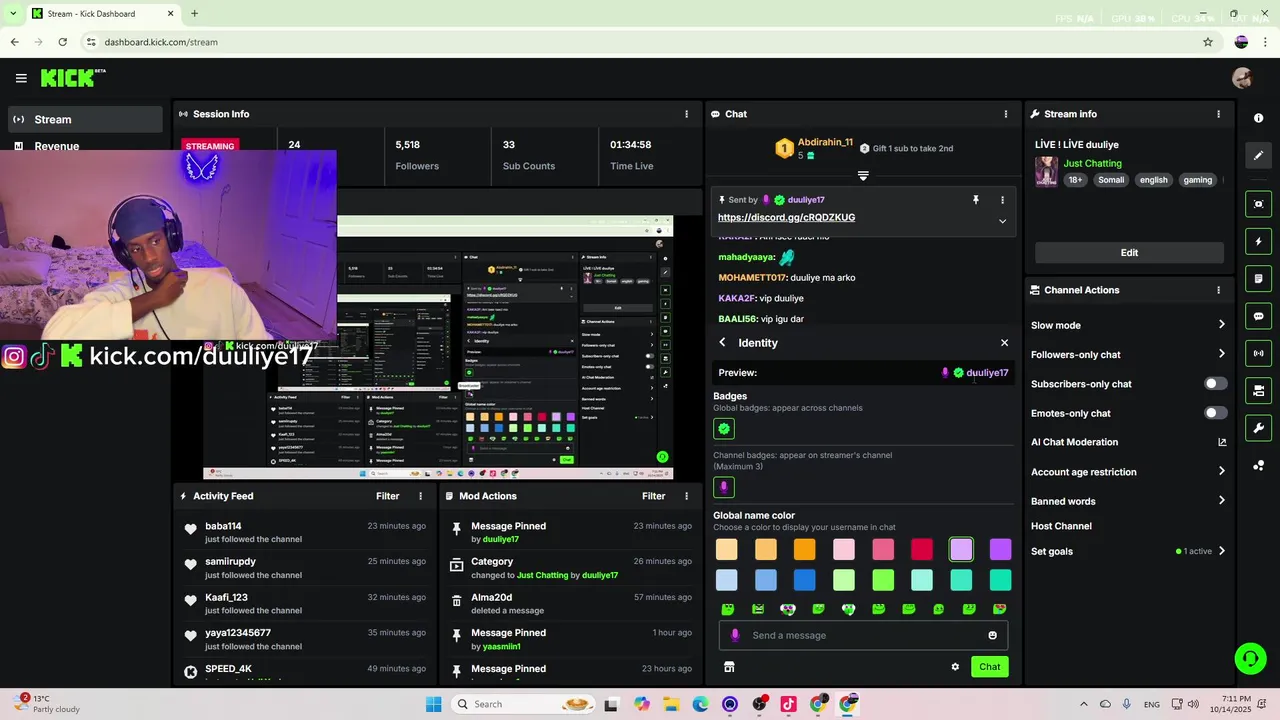Open AI Chat Moderation external link
This screenshot has width=1280, height=720.
click(1222, 442)
